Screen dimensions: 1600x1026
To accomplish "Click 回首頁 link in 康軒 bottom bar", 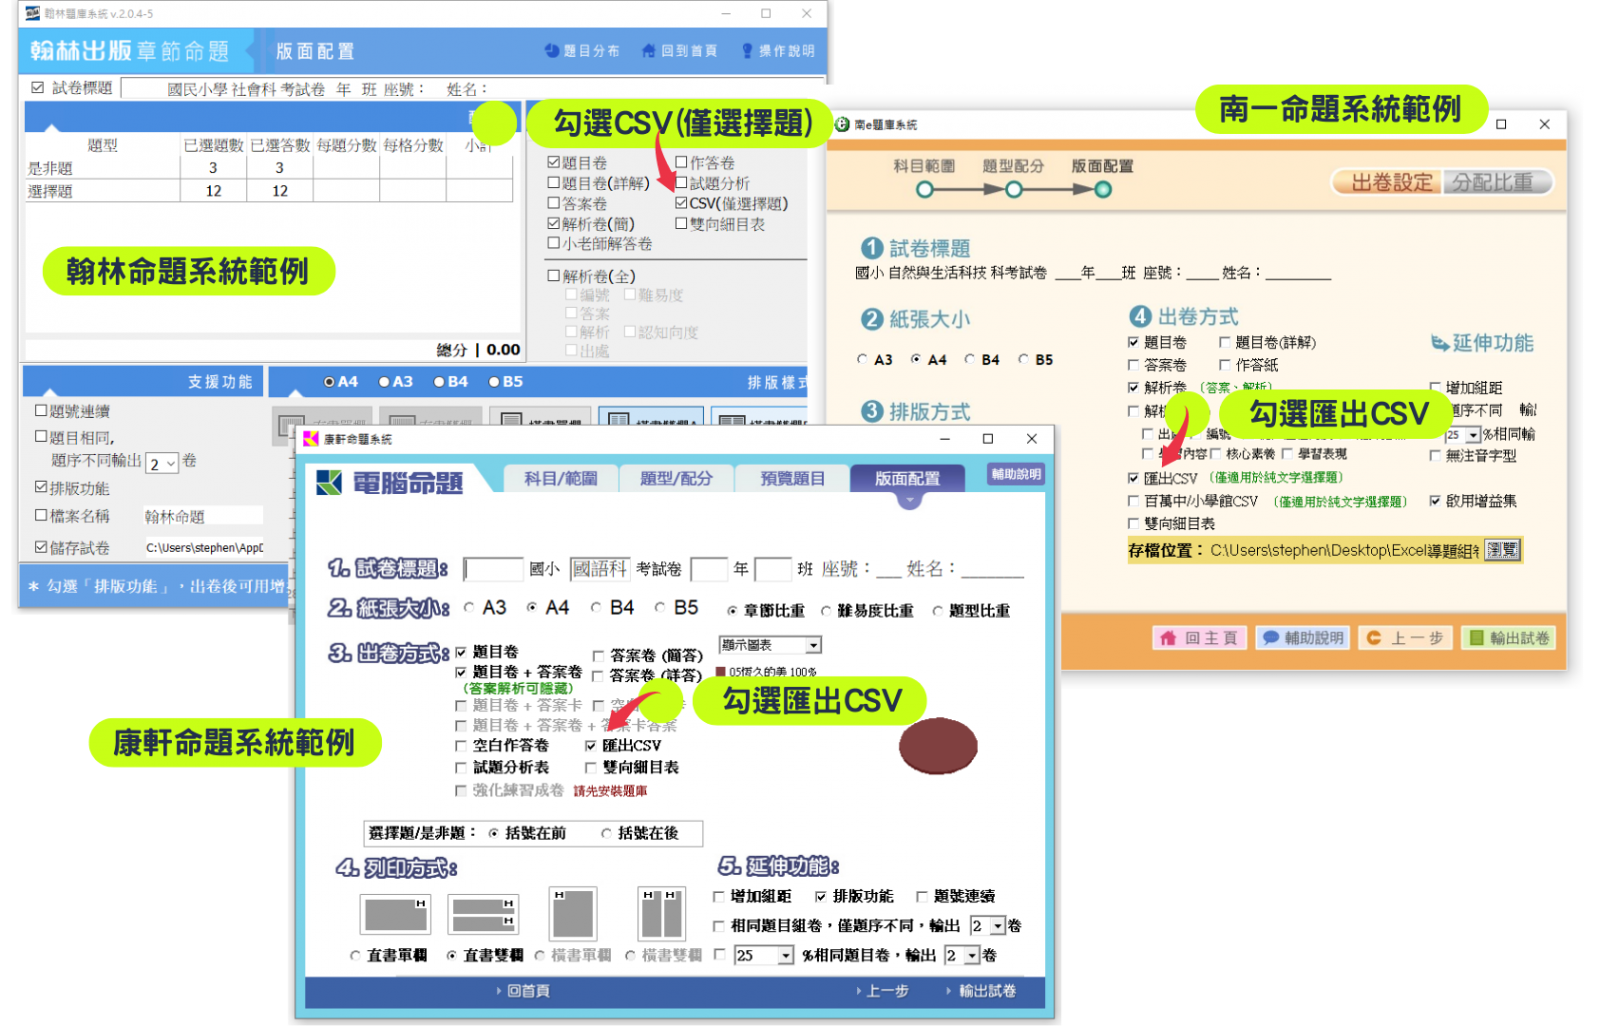I will point(523,991).
